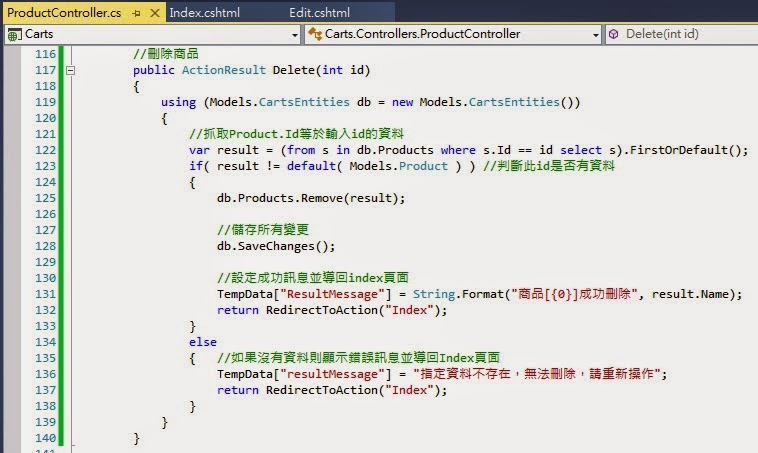
Task: Click the Delete method cube icon
Action: pyautogui.click(x=613, y=34)
